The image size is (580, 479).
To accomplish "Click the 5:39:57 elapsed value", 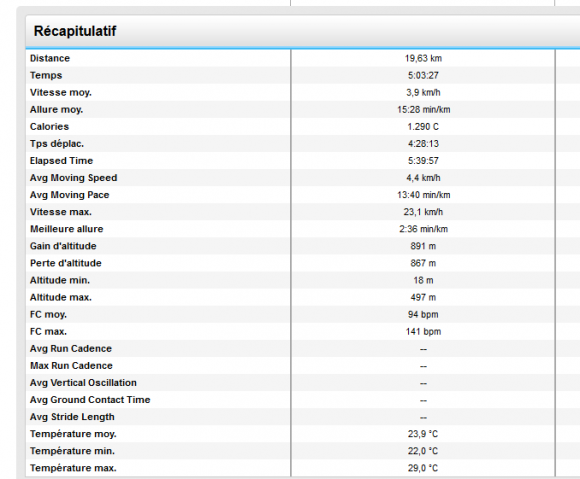I will tap(423, 161).
